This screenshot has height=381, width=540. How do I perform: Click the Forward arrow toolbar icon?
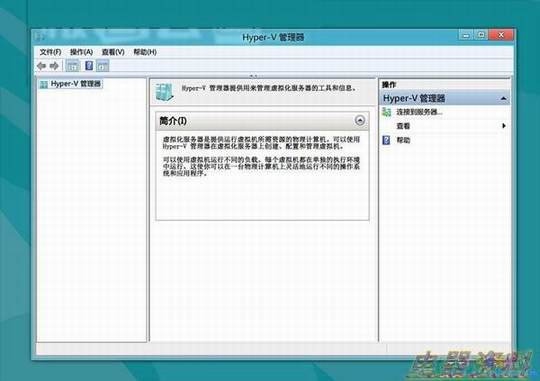tap(54, 65)
